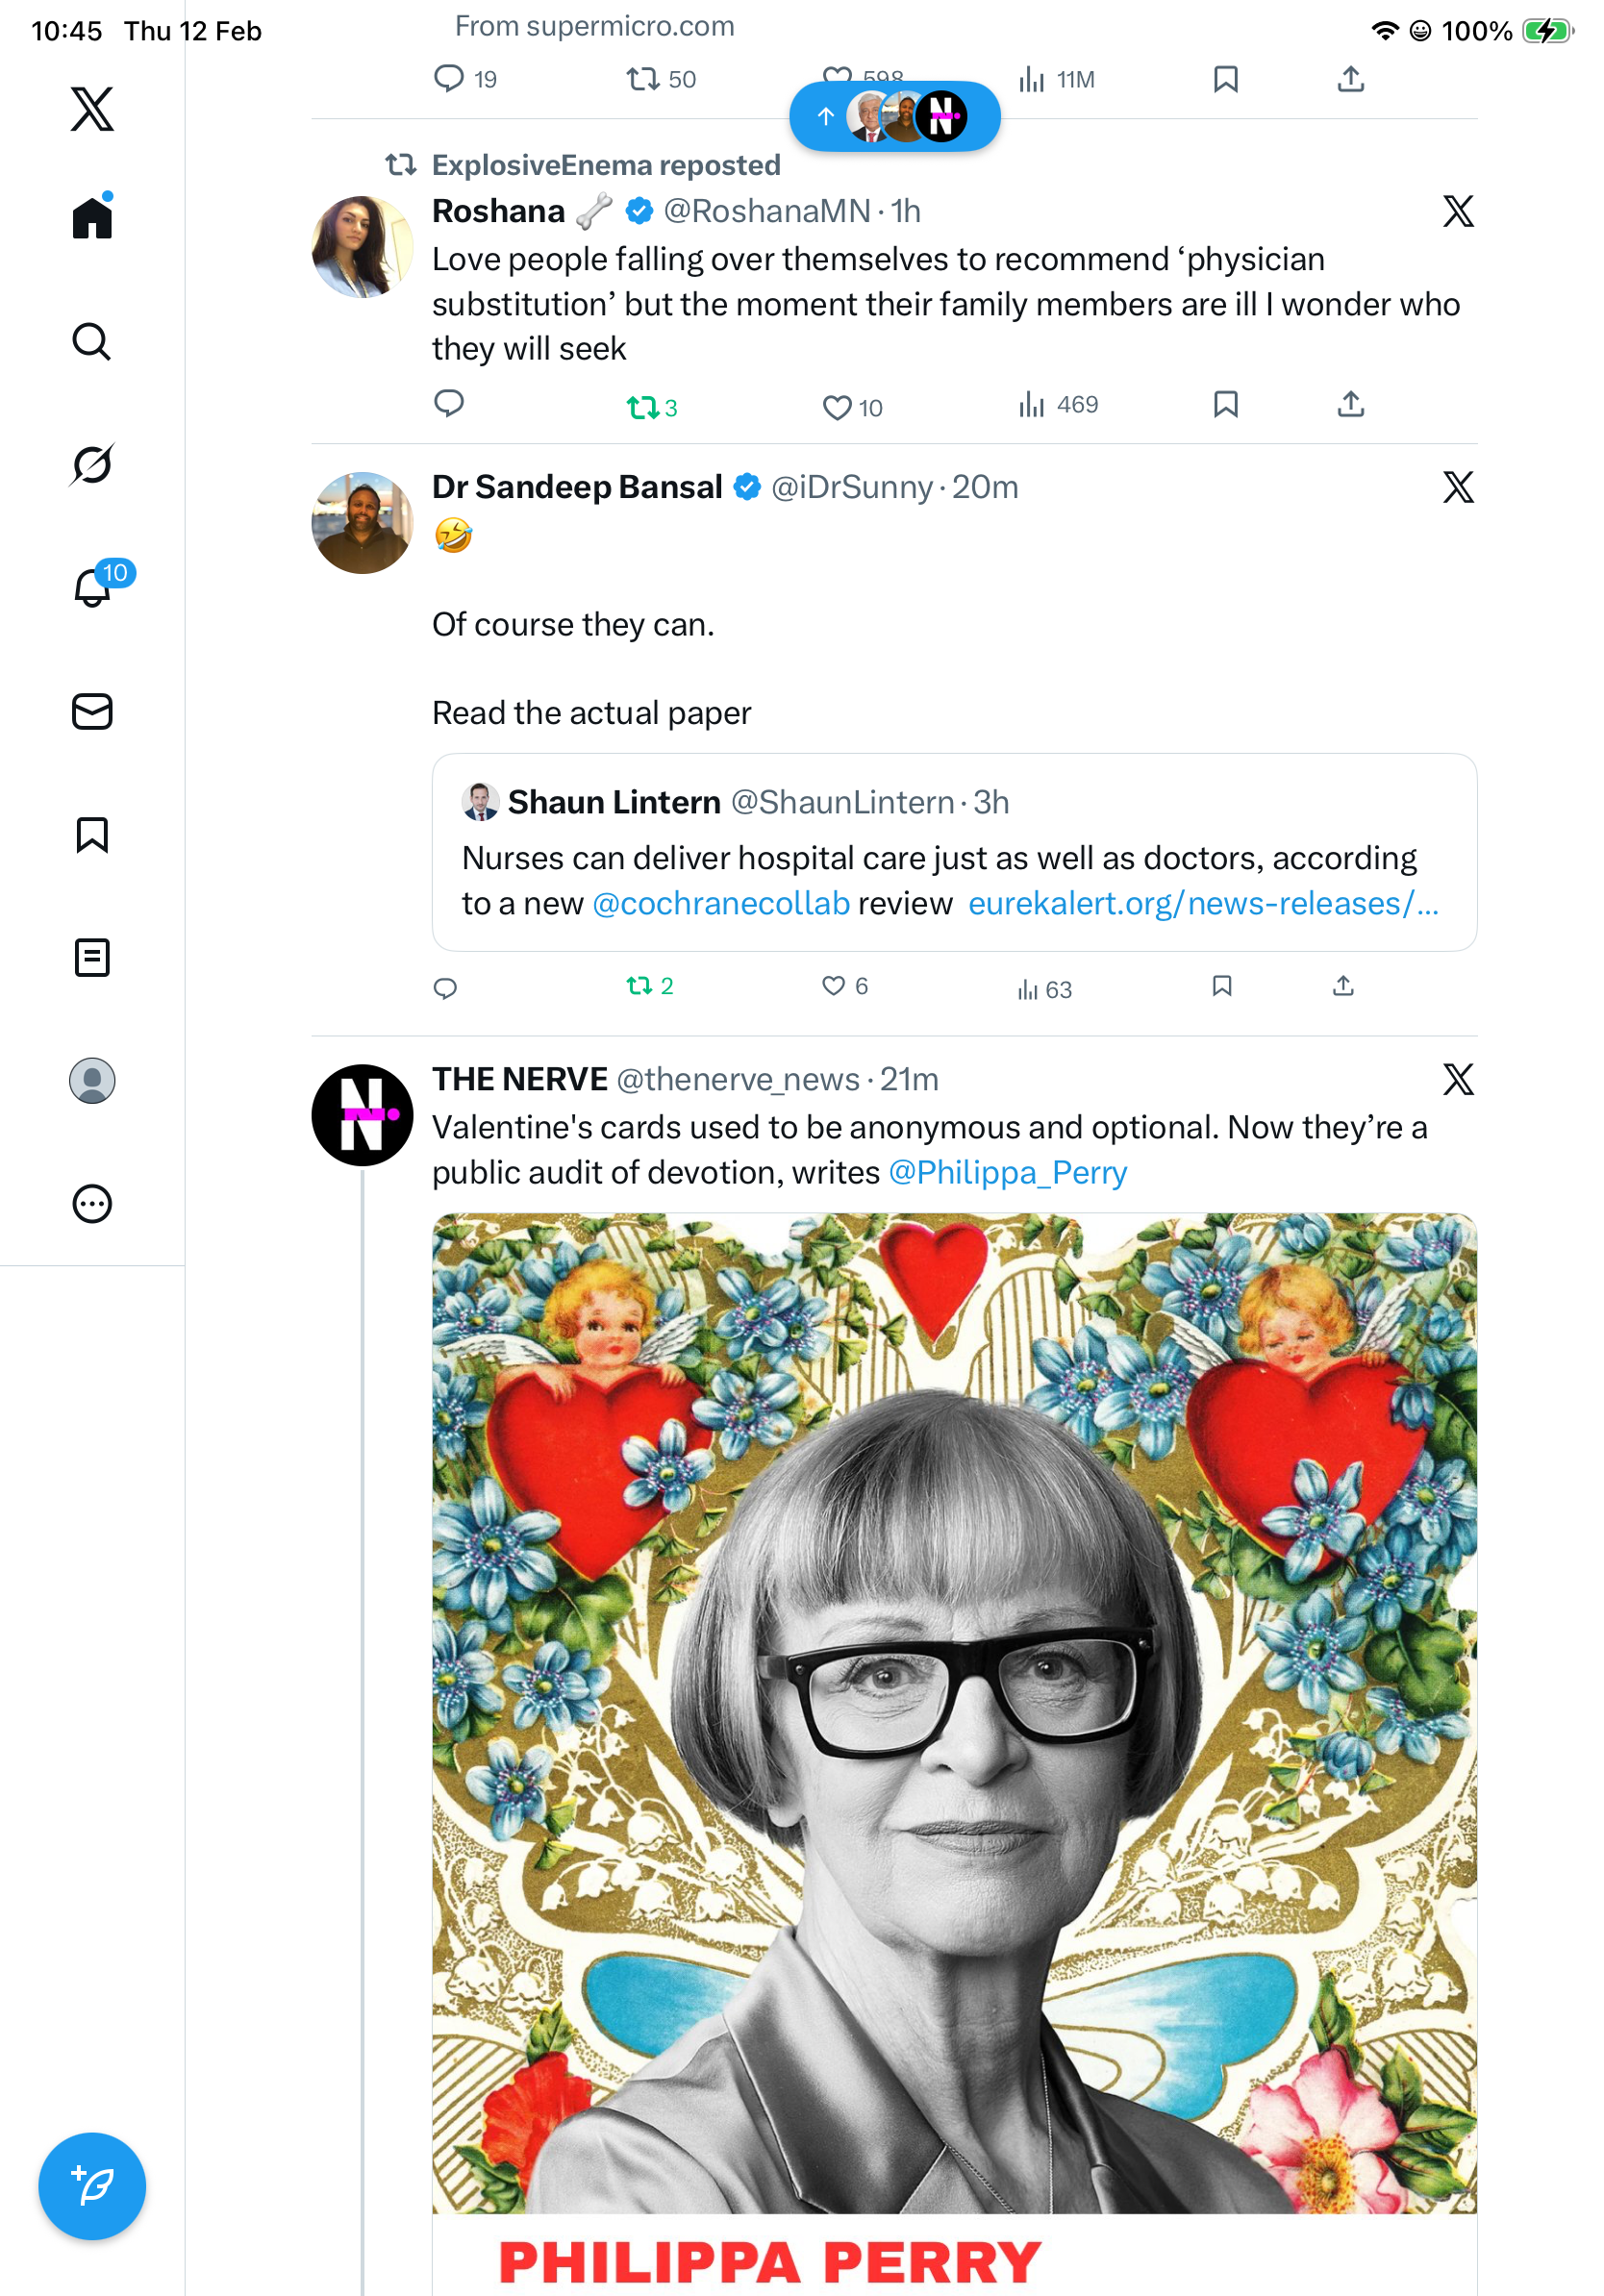Open the profile avatar icon in sidebar
The height and width of the screenshot is (2296, 1604).
tap(92, 1080)
